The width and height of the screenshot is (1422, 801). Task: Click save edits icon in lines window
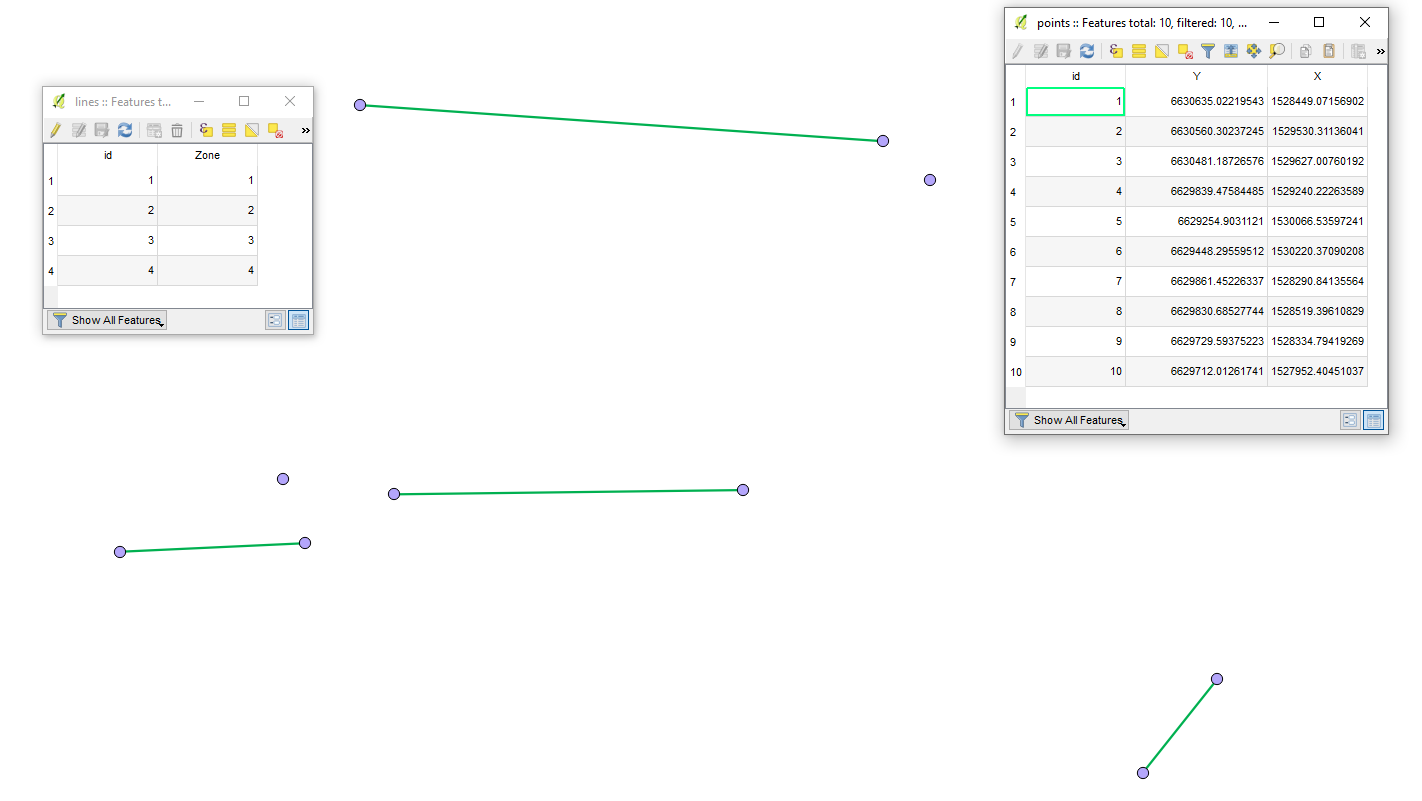point(101,130)
